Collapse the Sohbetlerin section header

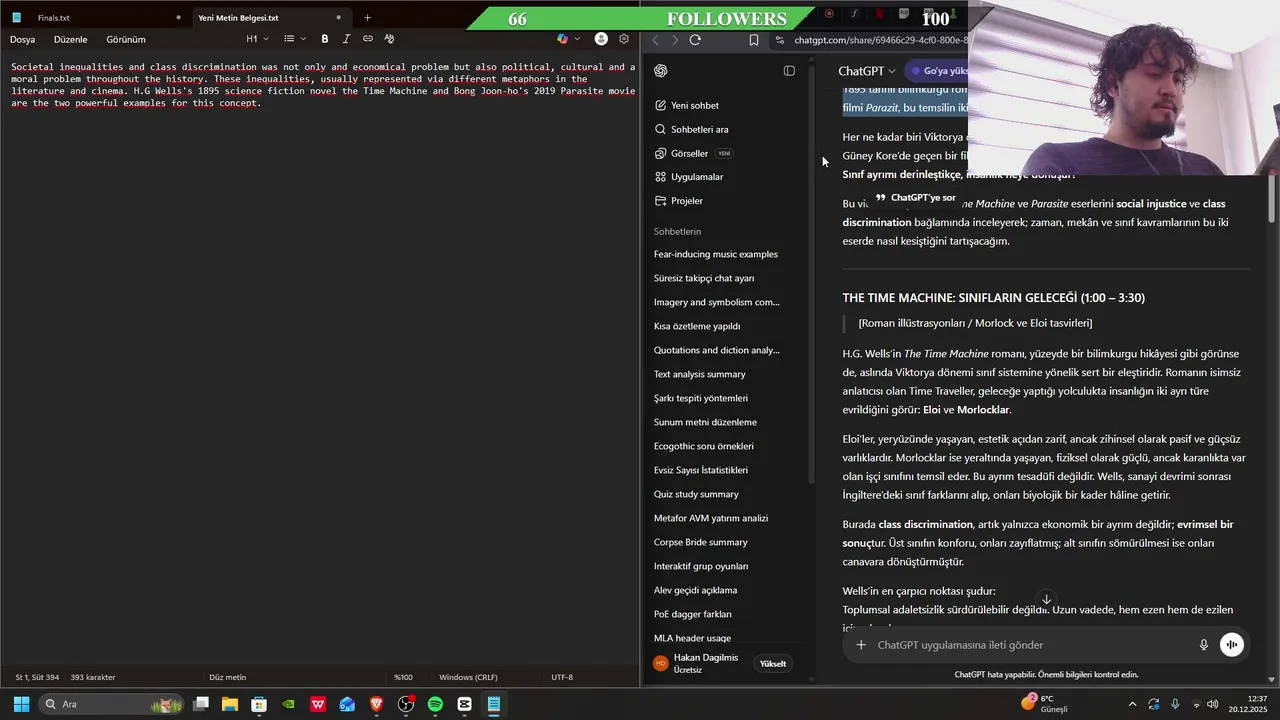[677, 231]
